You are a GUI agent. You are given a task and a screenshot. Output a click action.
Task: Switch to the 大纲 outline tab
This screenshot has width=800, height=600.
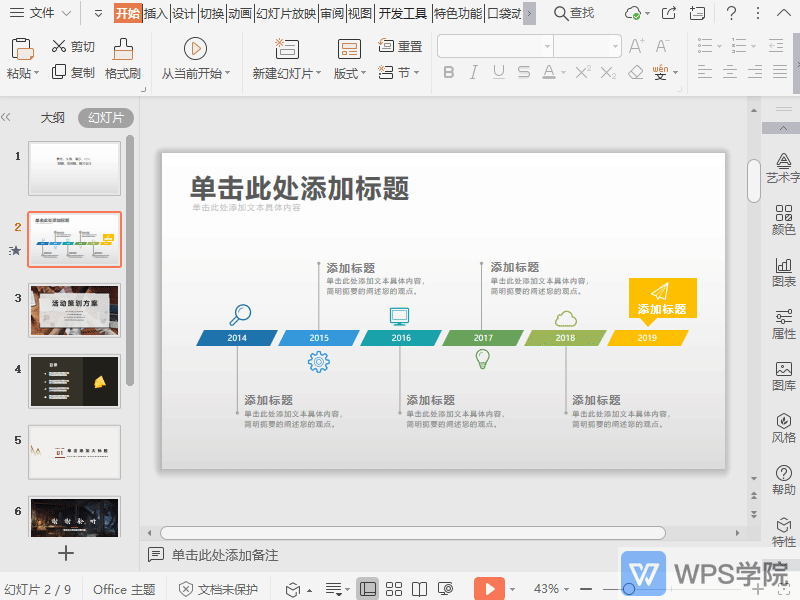(52, 117)
